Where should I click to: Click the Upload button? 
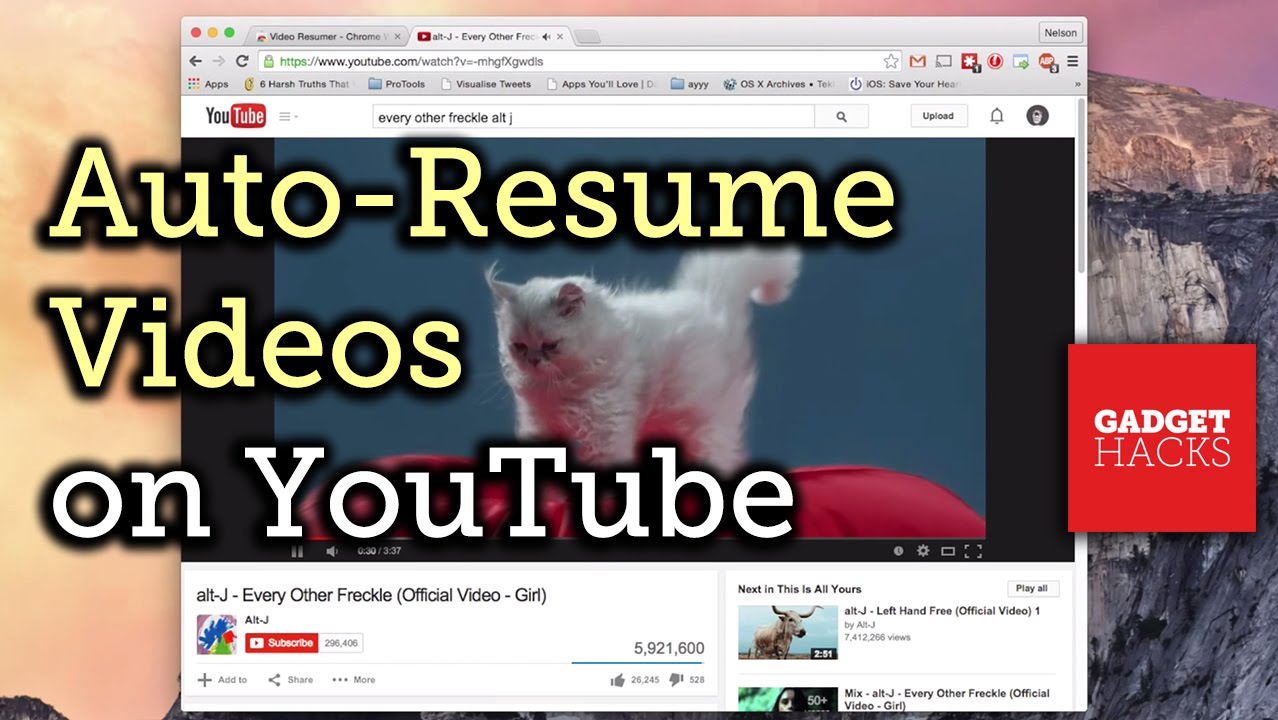click(x=938, y=116)
